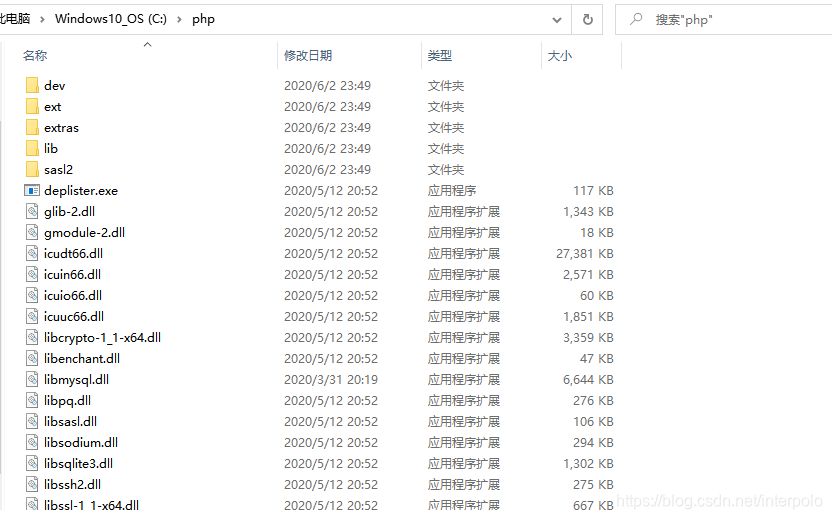Select the glib-2.dll file name
Image resolution: width=832 pixels, height=519 pixels.
click(70, 212)
